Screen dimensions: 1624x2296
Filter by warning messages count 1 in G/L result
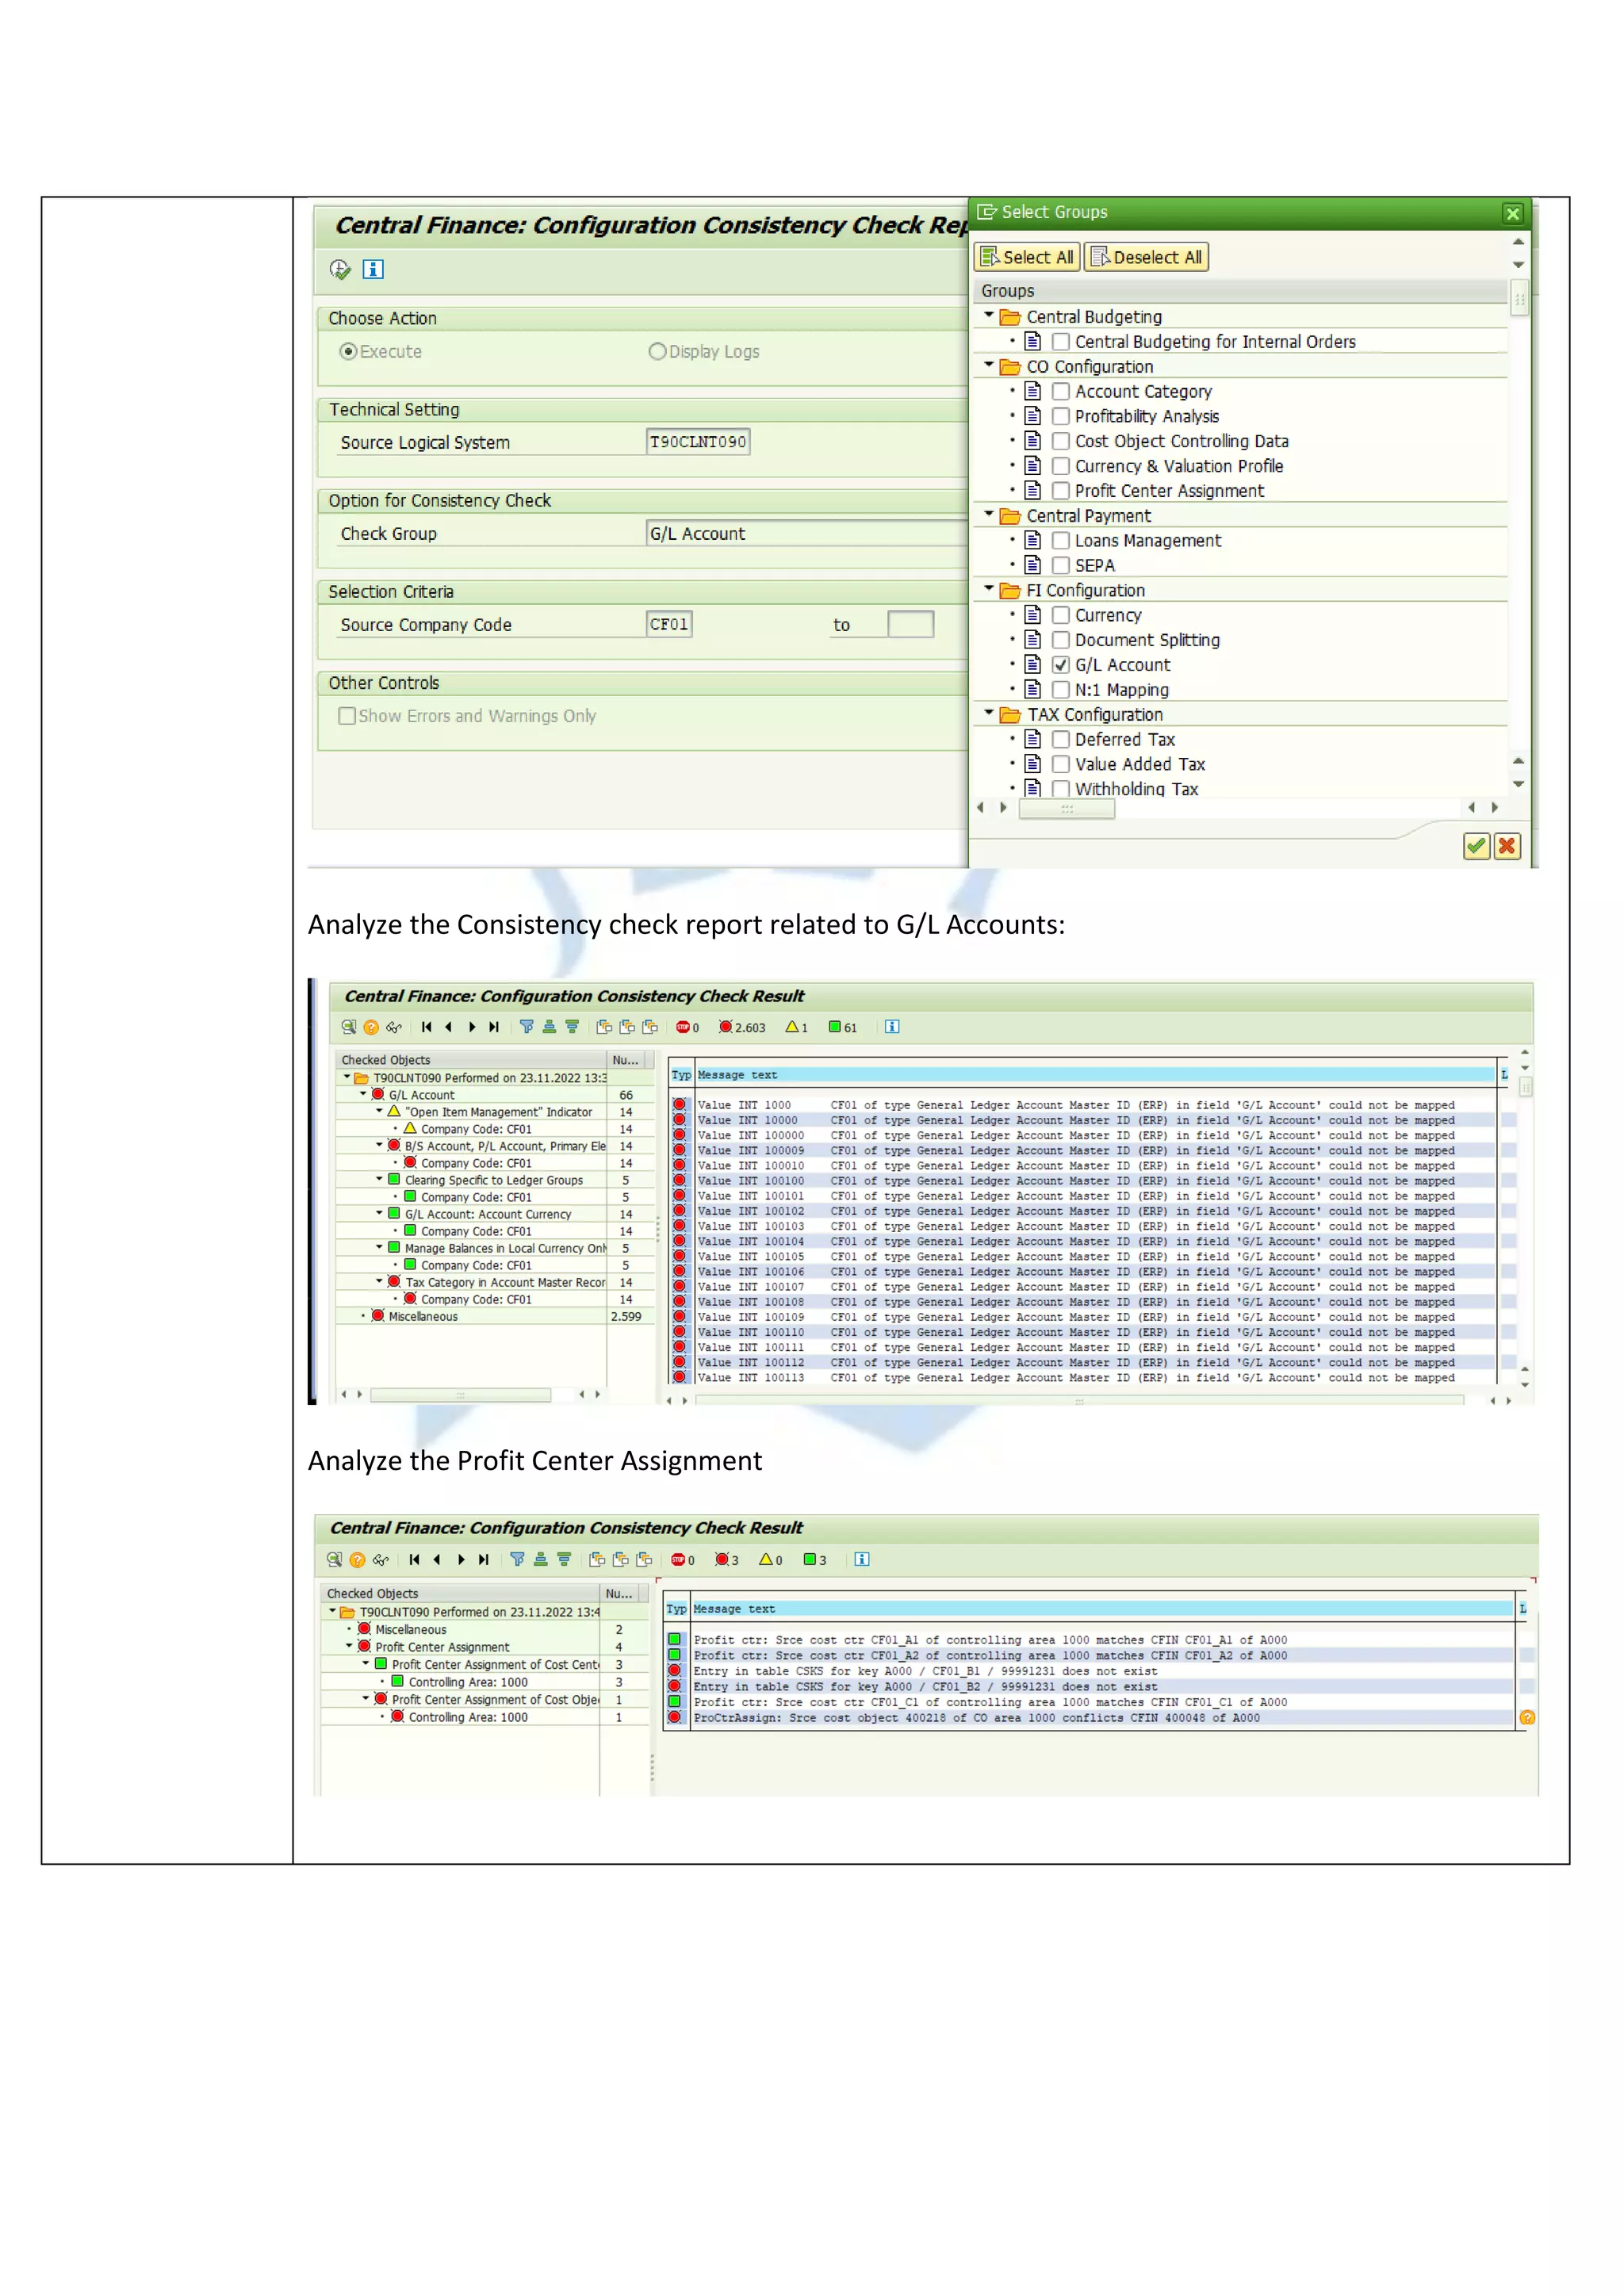pos(797,1027)
